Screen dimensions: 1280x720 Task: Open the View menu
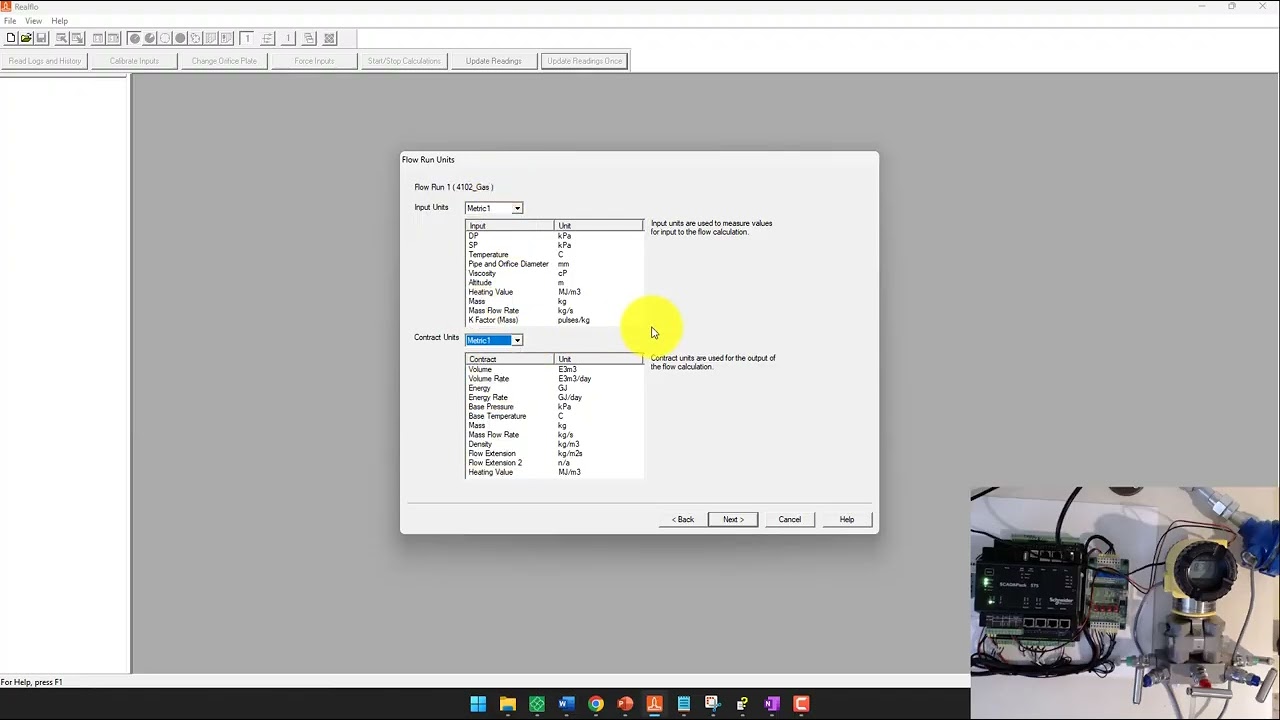[34, 21]
